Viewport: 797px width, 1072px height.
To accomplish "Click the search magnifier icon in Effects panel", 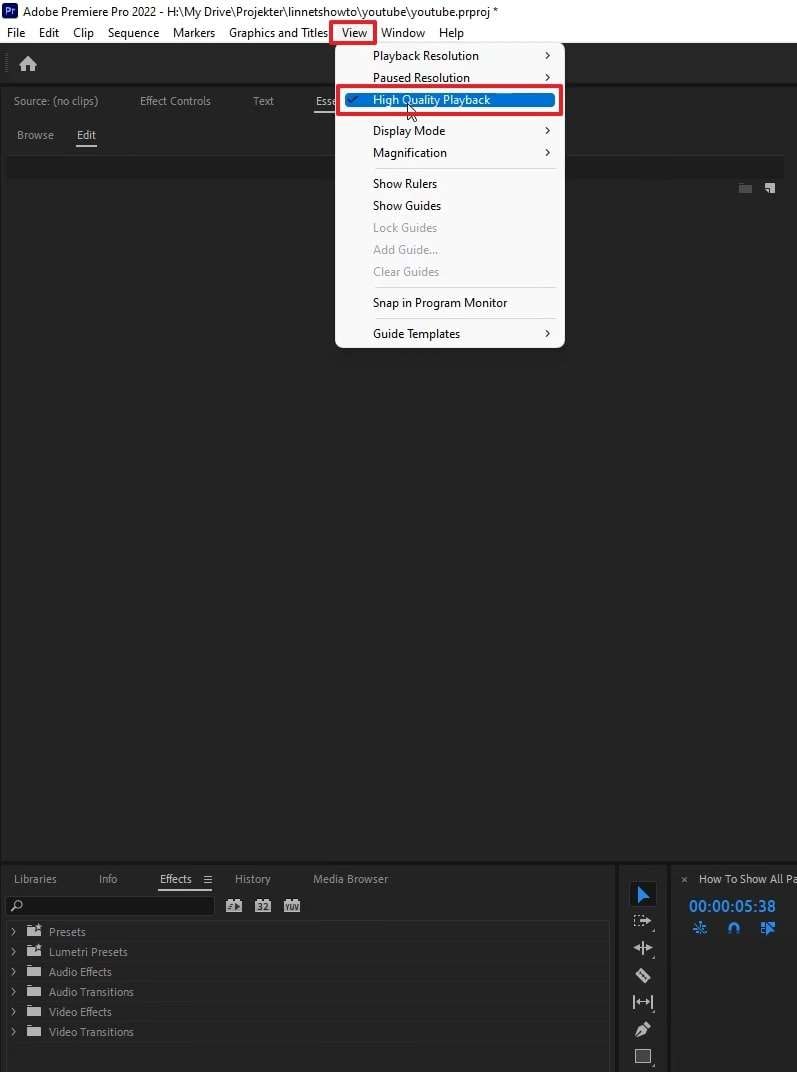I will point(17,905).
